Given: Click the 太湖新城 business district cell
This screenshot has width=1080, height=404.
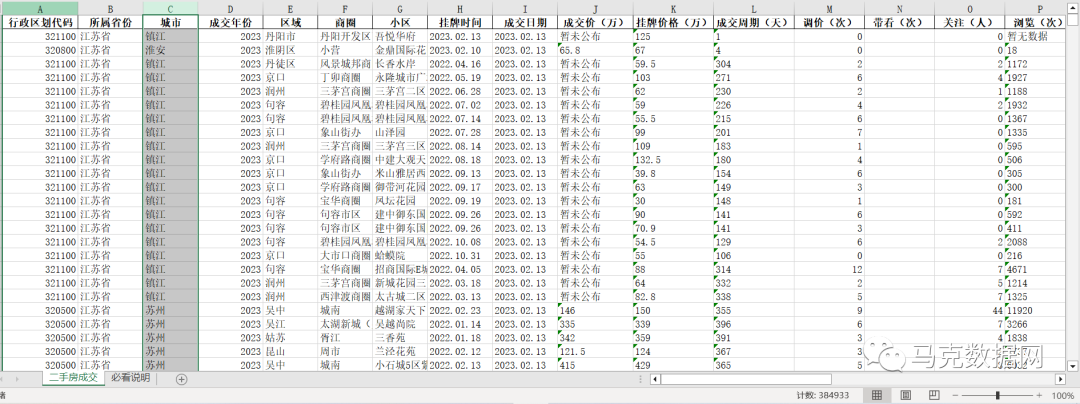Looking at the screenshot, I should pos(344,324).
